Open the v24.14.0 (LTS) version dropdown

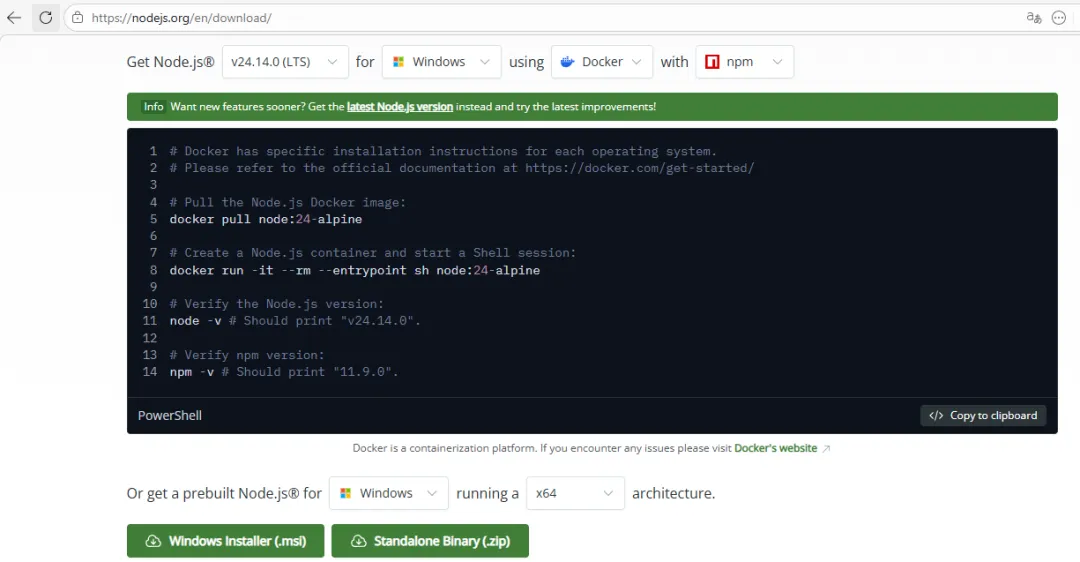285,62
